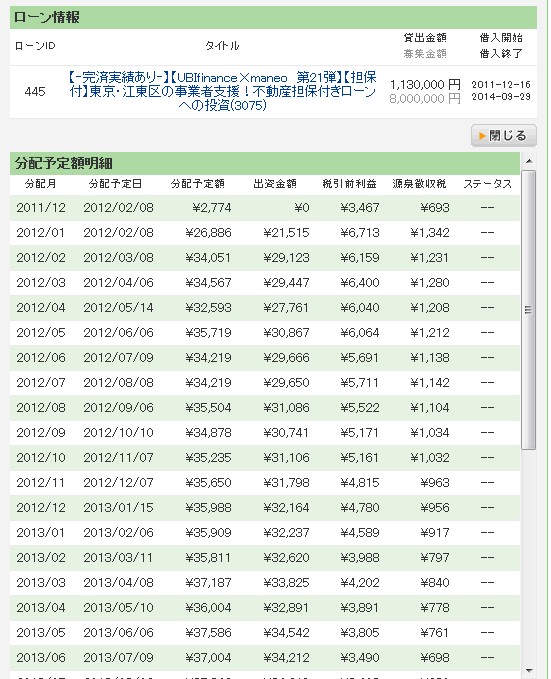Click the ¥37,586 distribution amount
551x679 pixels.
click(208, 633)
